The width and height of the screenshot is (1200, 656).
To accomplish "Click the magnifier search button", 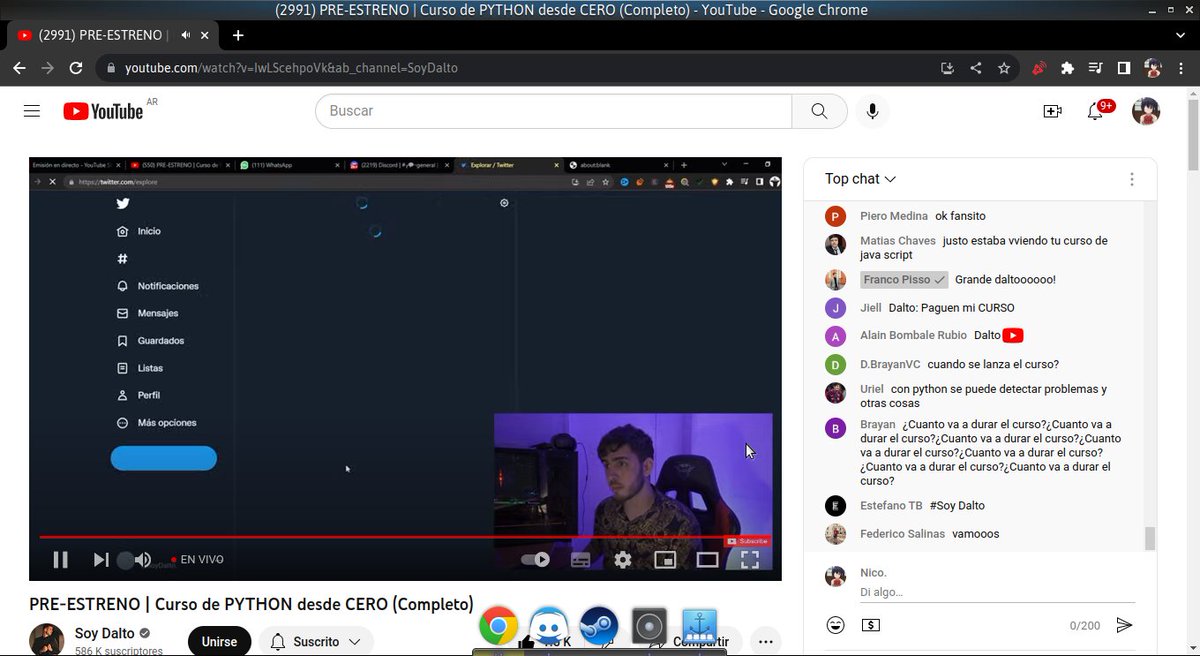I will point(819,111).
